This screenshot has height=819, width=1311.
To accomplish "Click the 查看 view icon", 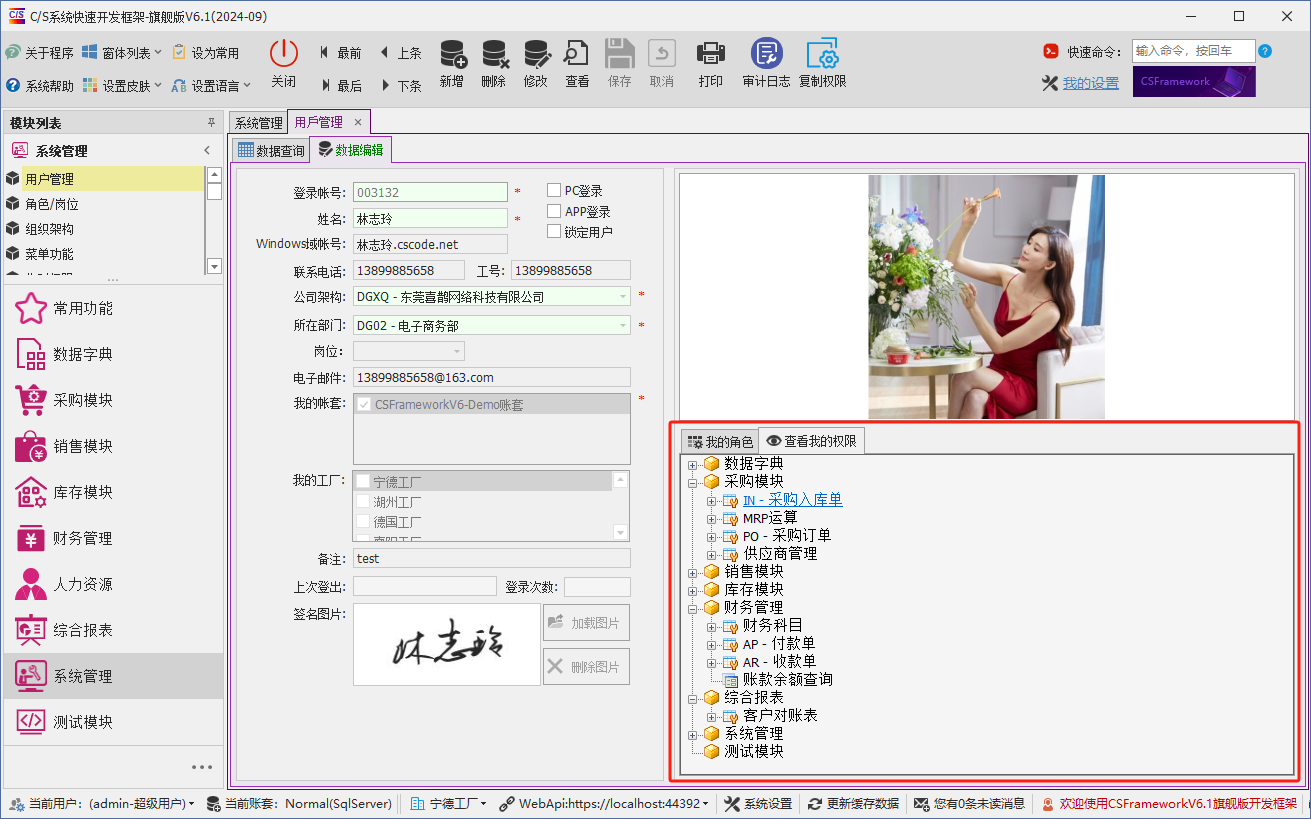I will (x=577, y=53).
